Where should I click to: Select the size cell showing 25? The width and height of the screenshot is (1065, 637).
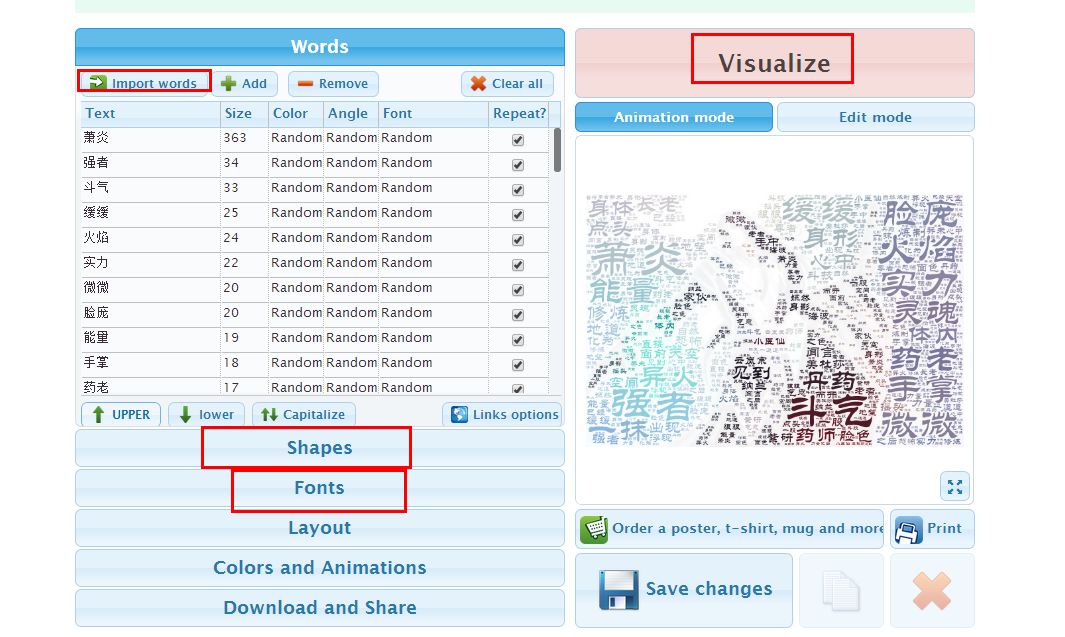(x=245, y=213)
